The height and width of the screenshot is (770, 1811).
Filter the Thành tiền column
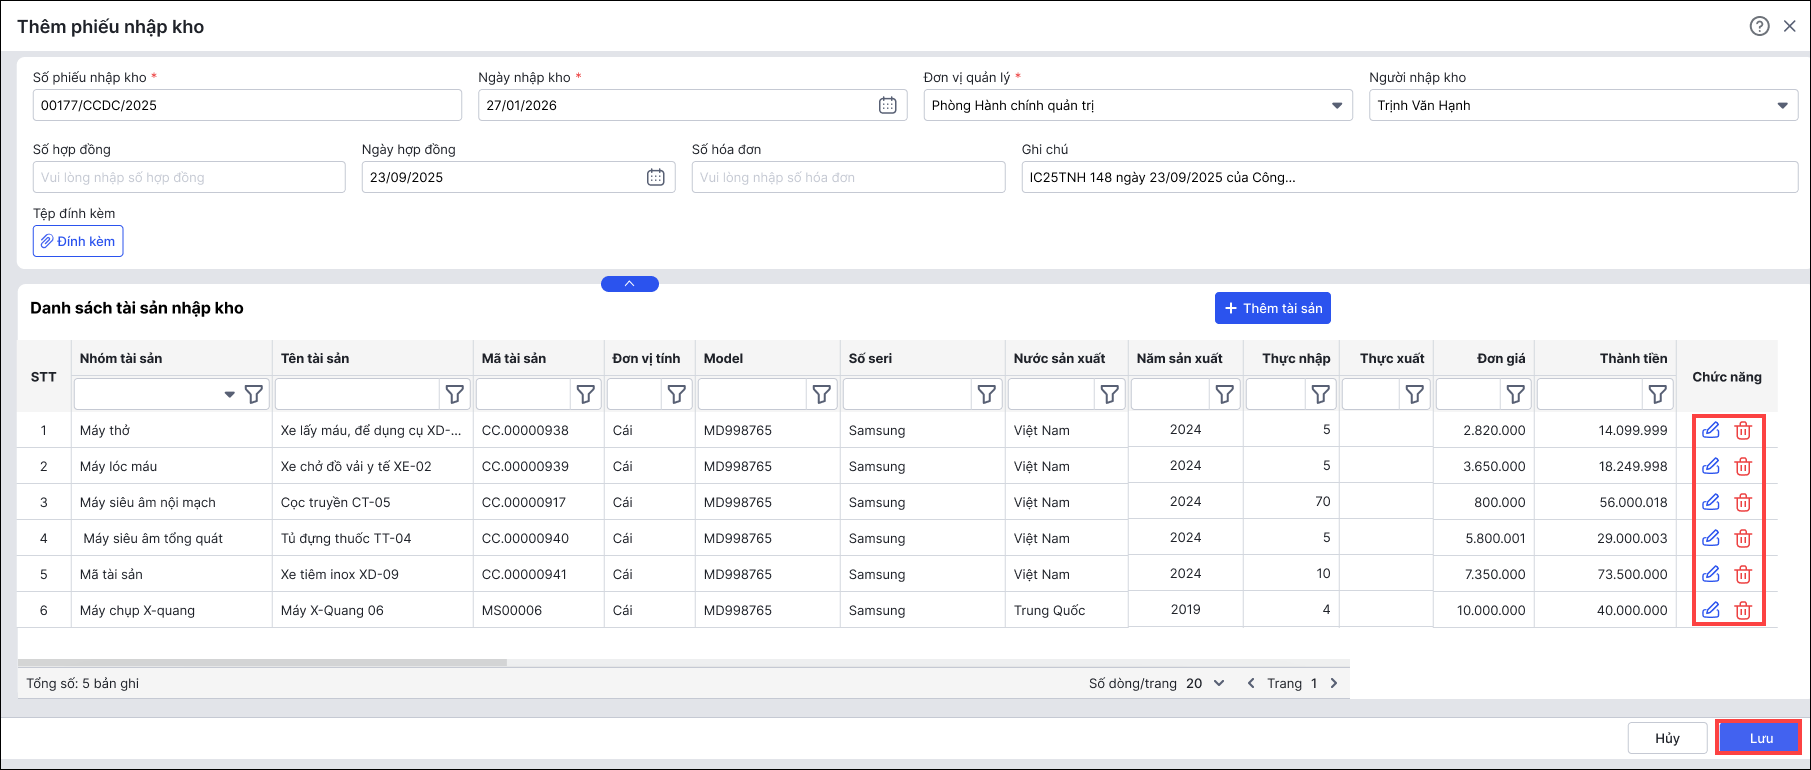point(1657,395)
